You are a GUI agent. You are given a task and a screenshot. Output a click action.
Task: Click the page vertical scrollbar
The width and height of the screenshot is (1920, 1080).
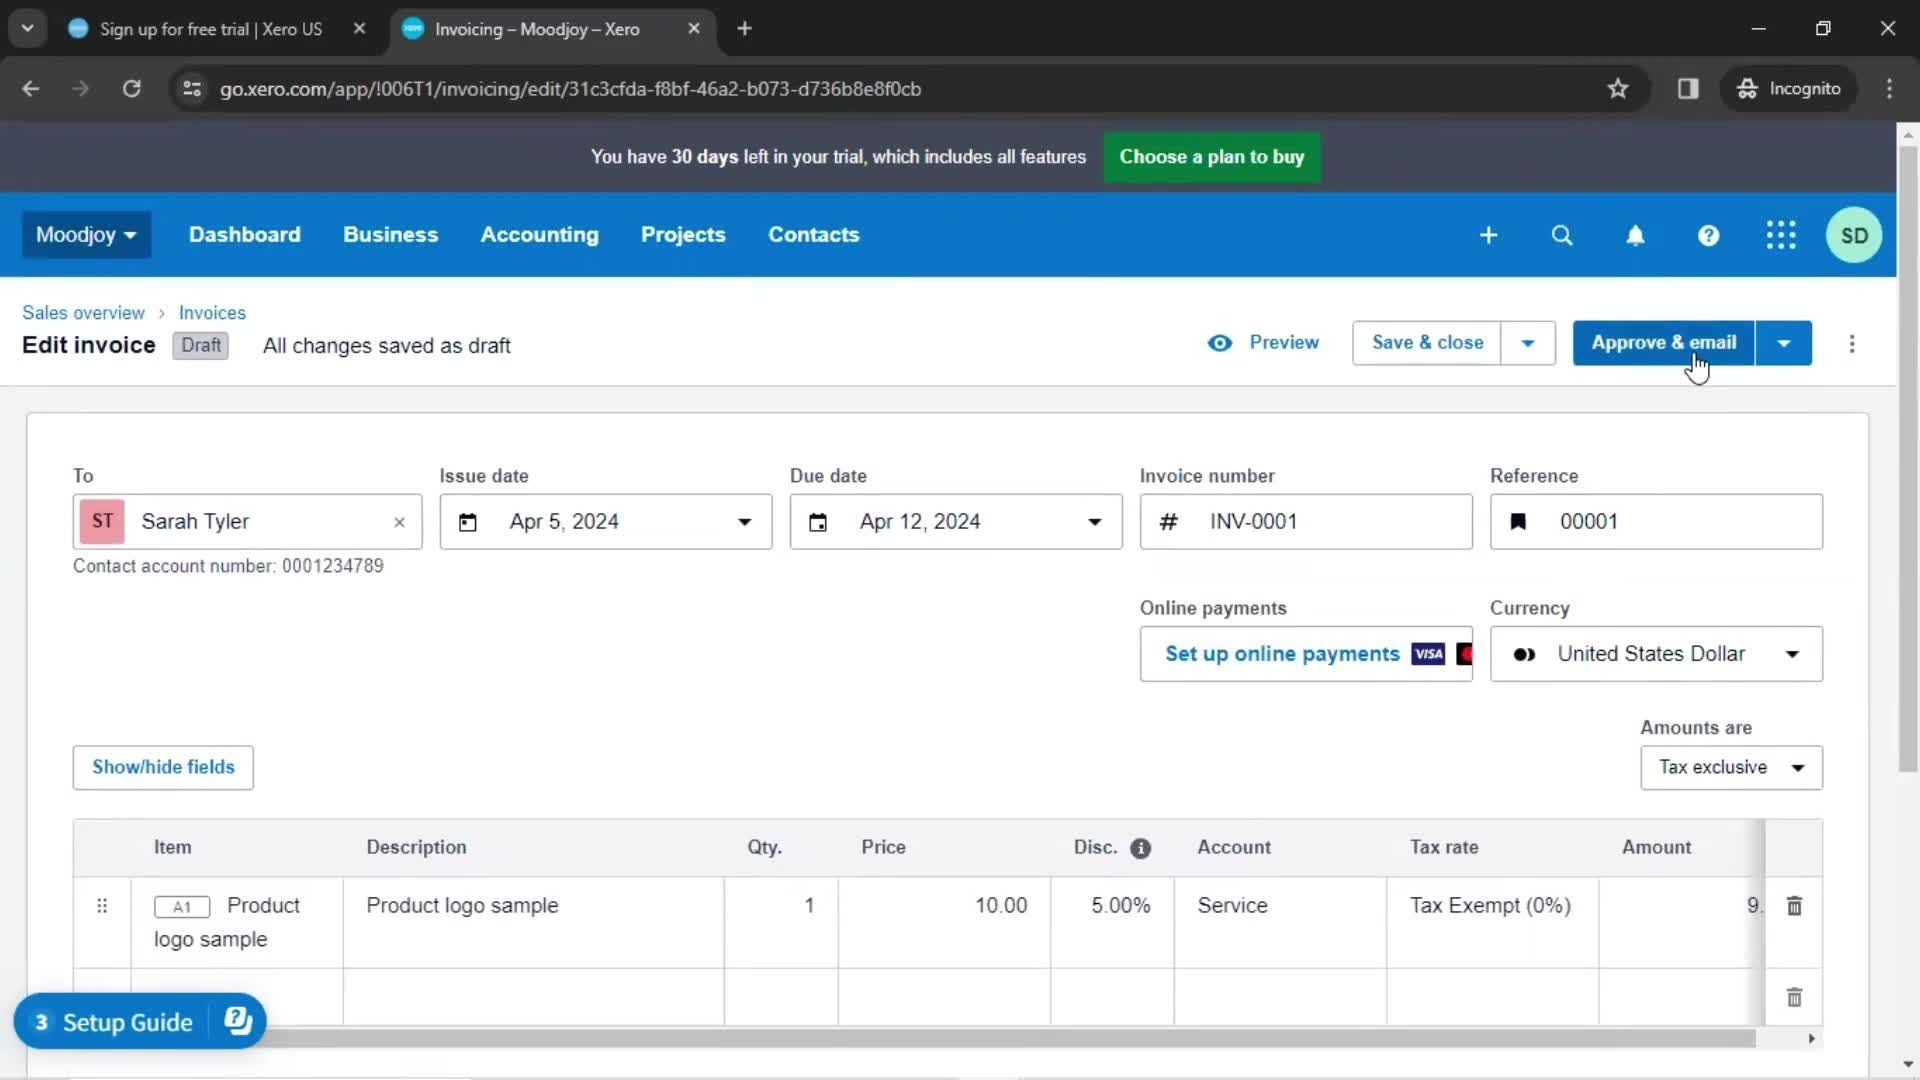1908,460
